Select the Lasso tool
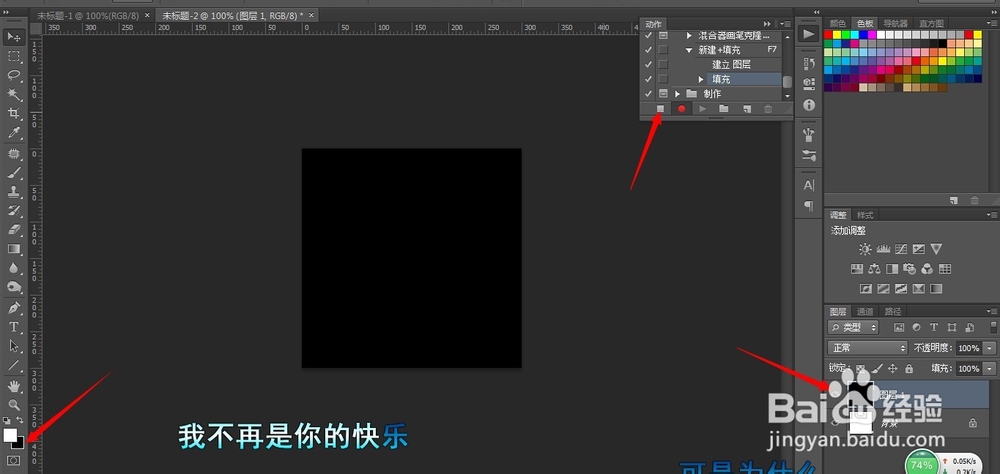Image resolution: width=1000 pixels, height=474 pixels. 13,75
